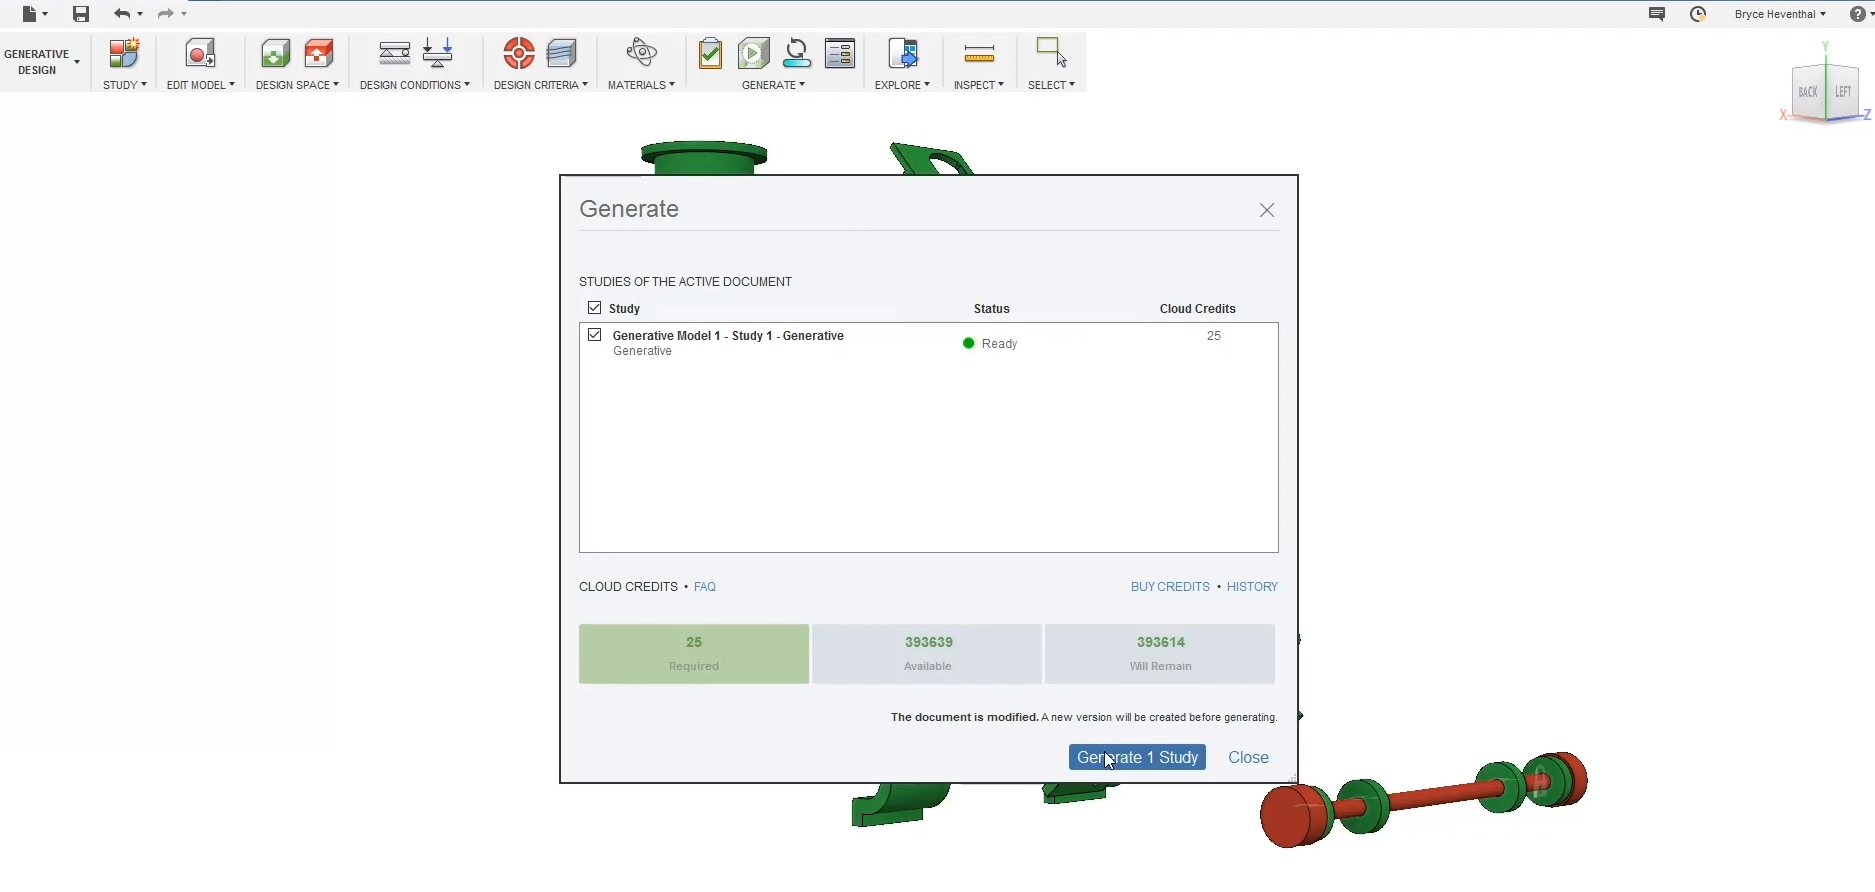
Task: Open the Materials menu
Action: [x=641, y=85]
